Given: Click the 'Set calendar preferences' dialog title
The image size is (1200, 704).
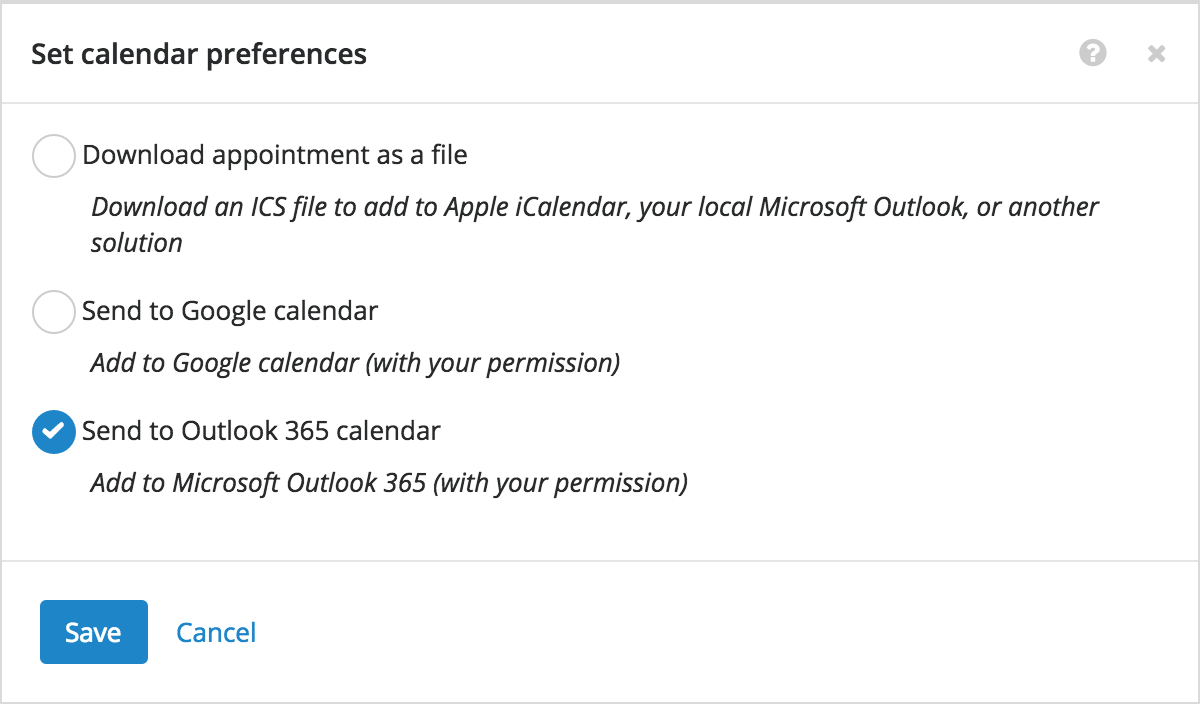Looking at the screenshot, I should click(199, 54).
